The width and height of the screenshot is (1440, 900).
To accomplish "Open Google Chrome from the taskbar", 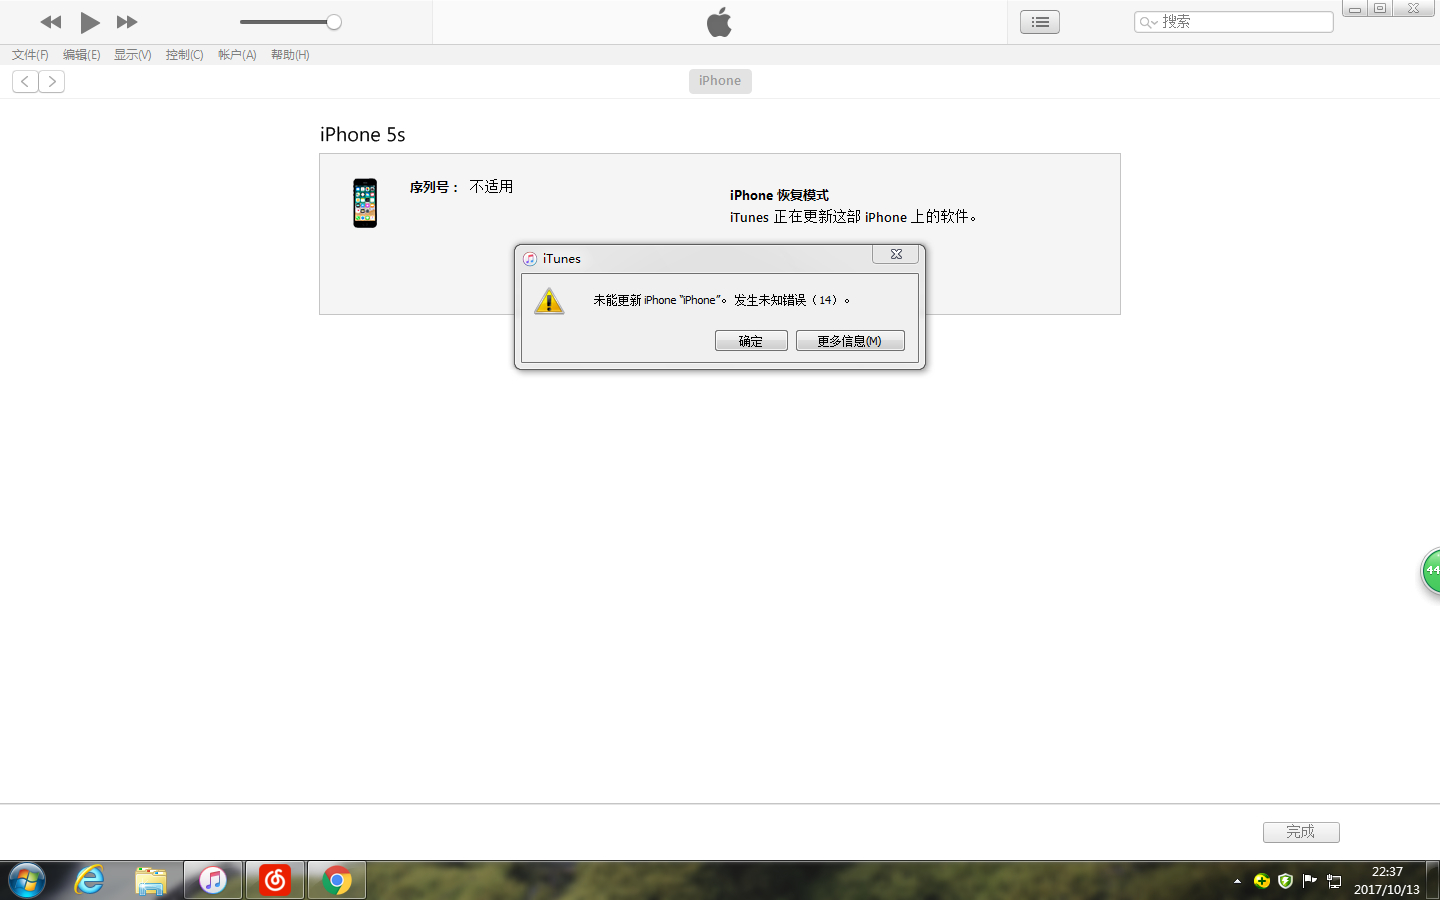I will coord(337,881).
